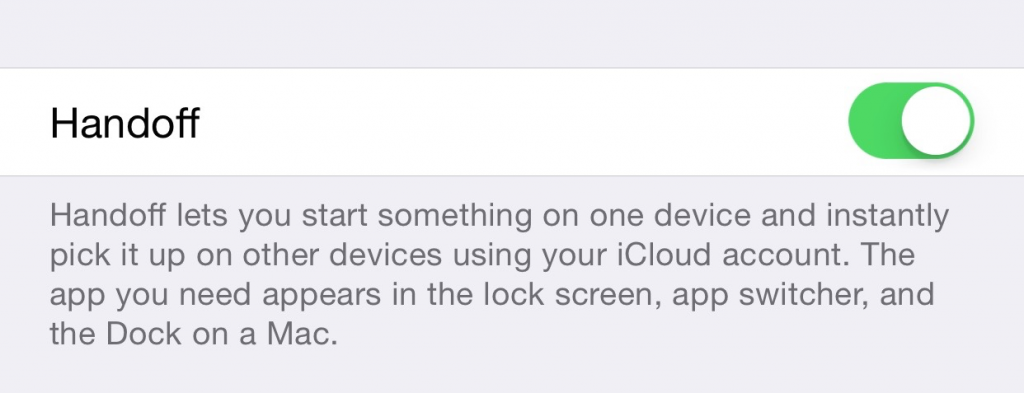The image size is (1024, 393).
Task: Turn off the Handoff switch
Action: point(910,121)
